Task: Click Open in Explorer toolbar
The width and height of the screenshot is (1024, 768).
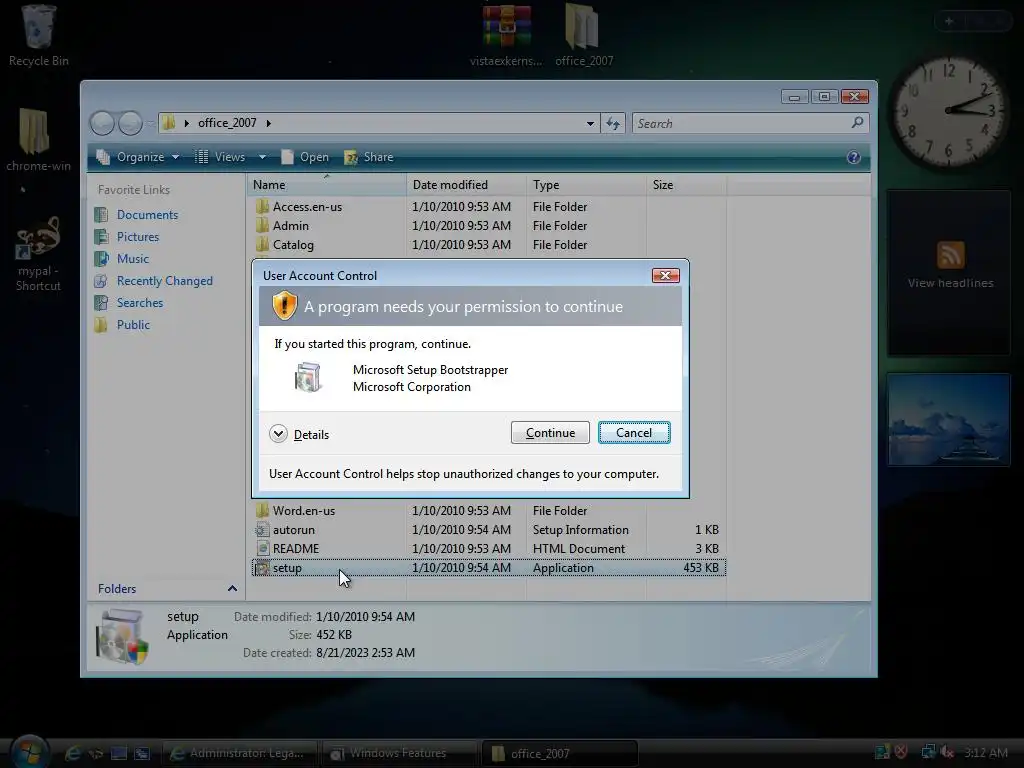Action: pos(305,157)
